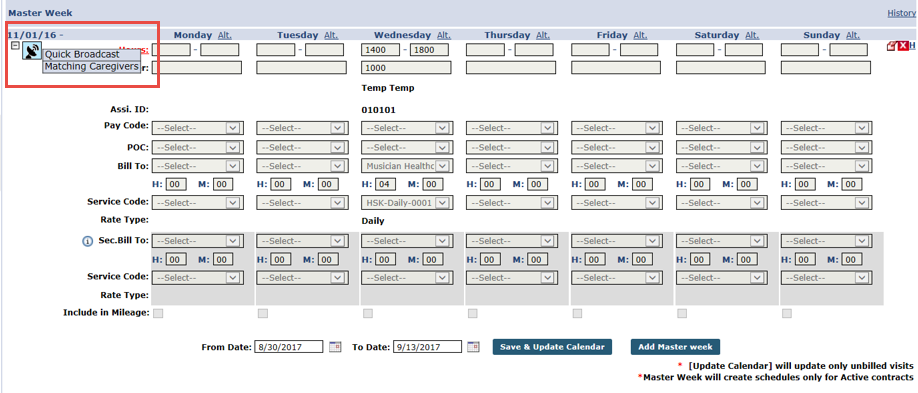Click the Sec.Bill To info icon
Screen dimensions: 918x393
pyautogui.click(x=87, y=241)
